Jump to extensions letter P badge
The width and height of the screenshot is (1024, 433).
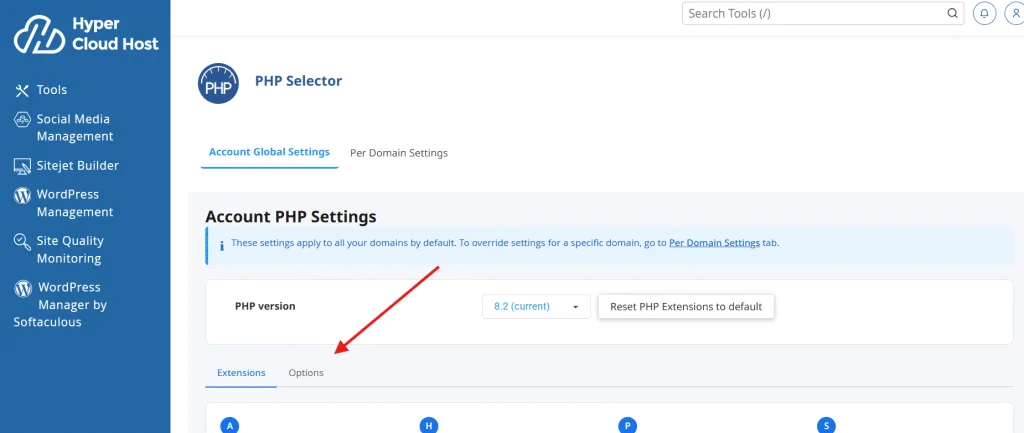[627, 425]
